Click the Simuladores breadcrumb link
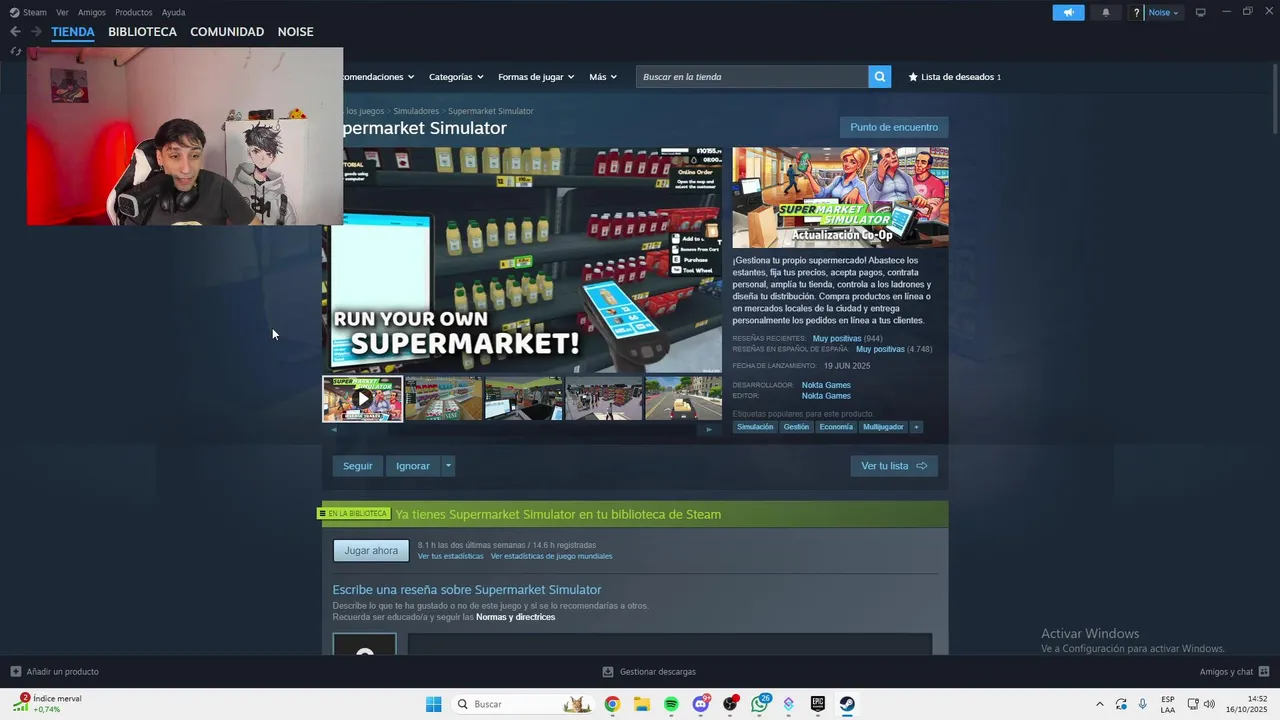 click(416, 111)
